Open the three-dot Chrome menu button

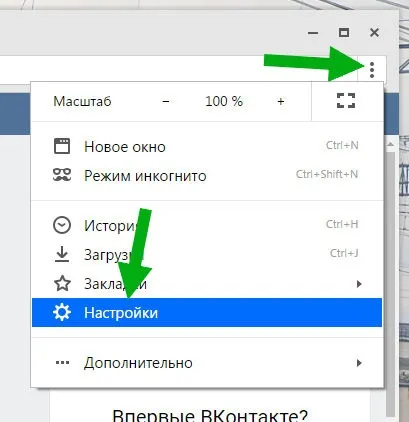372,70
